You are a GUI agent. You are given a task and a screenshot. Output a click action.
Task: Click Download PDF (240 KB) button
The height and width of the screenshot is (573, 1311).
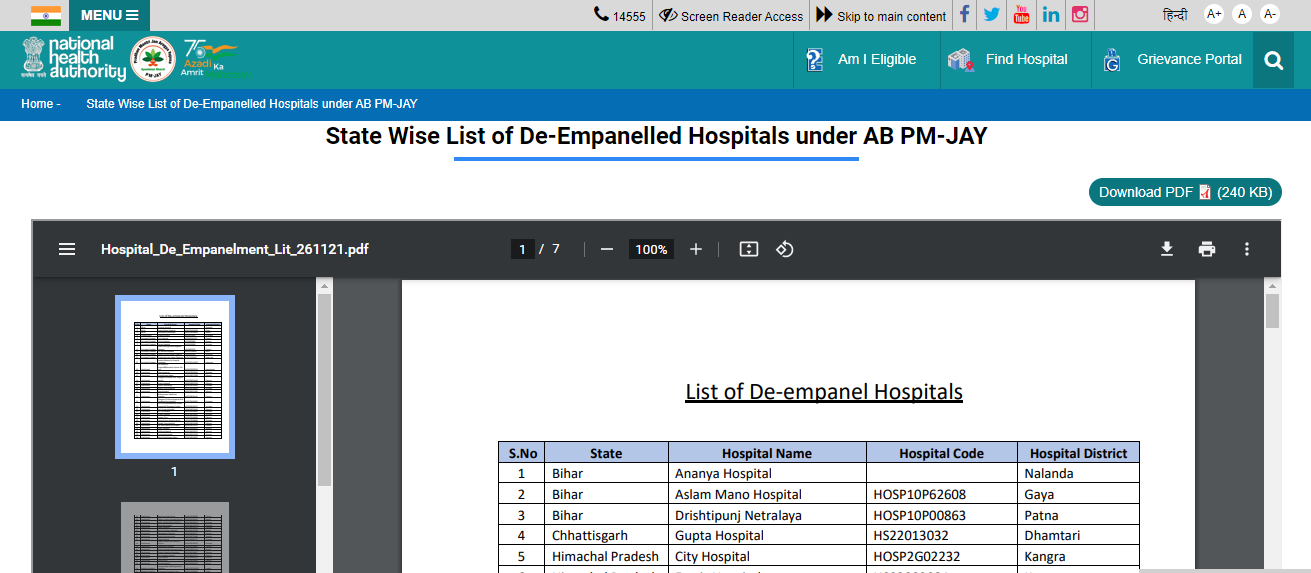pyautogui.click(x=1185, y=192)
